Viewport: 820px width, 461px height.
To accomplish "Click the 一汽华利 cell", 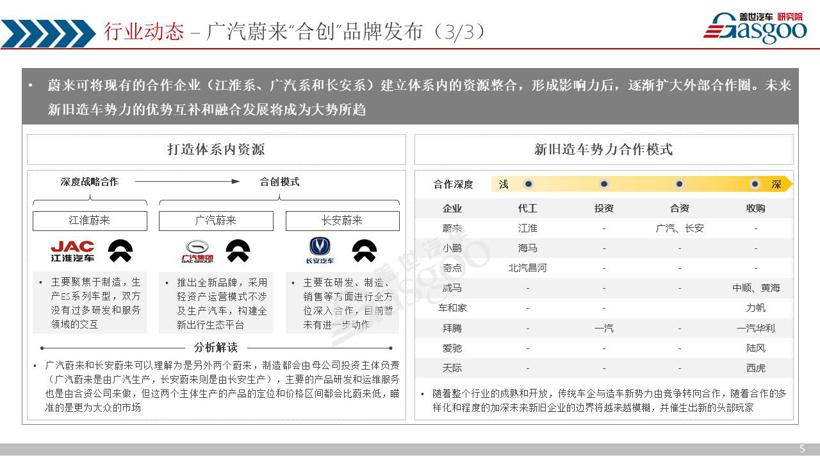I will [756, 328].
